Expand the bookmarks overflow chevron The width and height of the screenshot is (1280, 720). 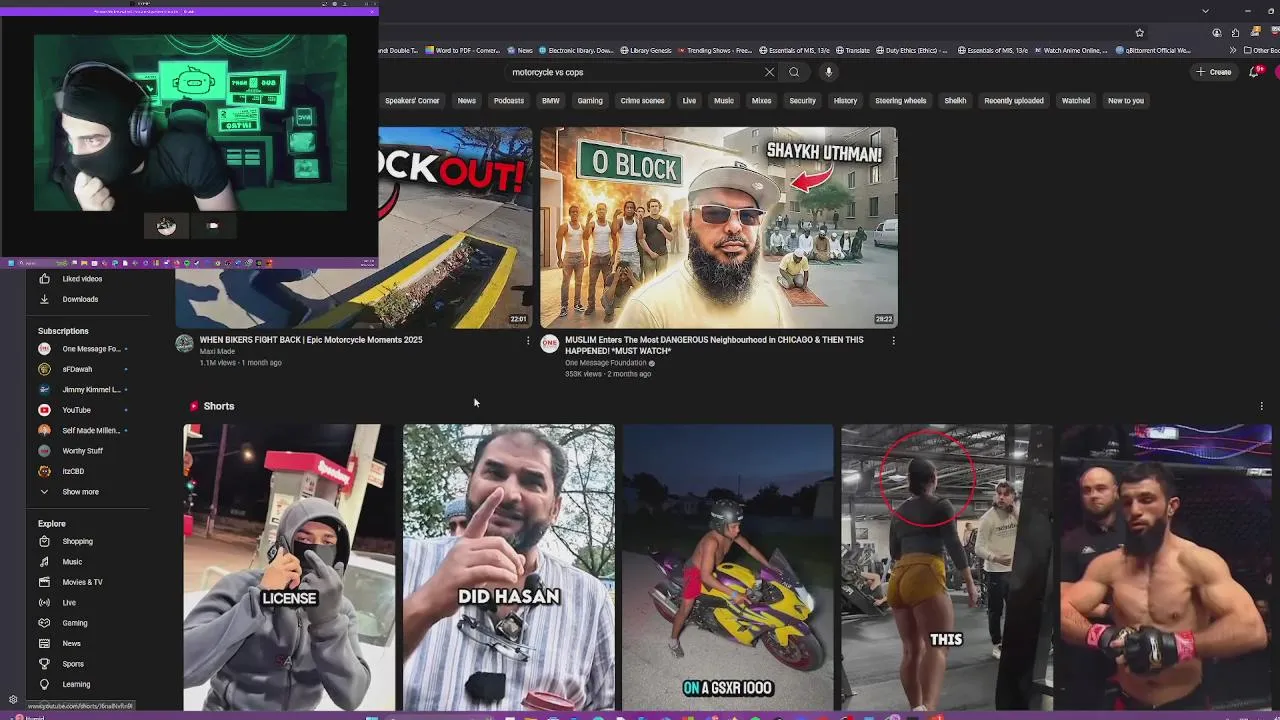click(1232, 50)
